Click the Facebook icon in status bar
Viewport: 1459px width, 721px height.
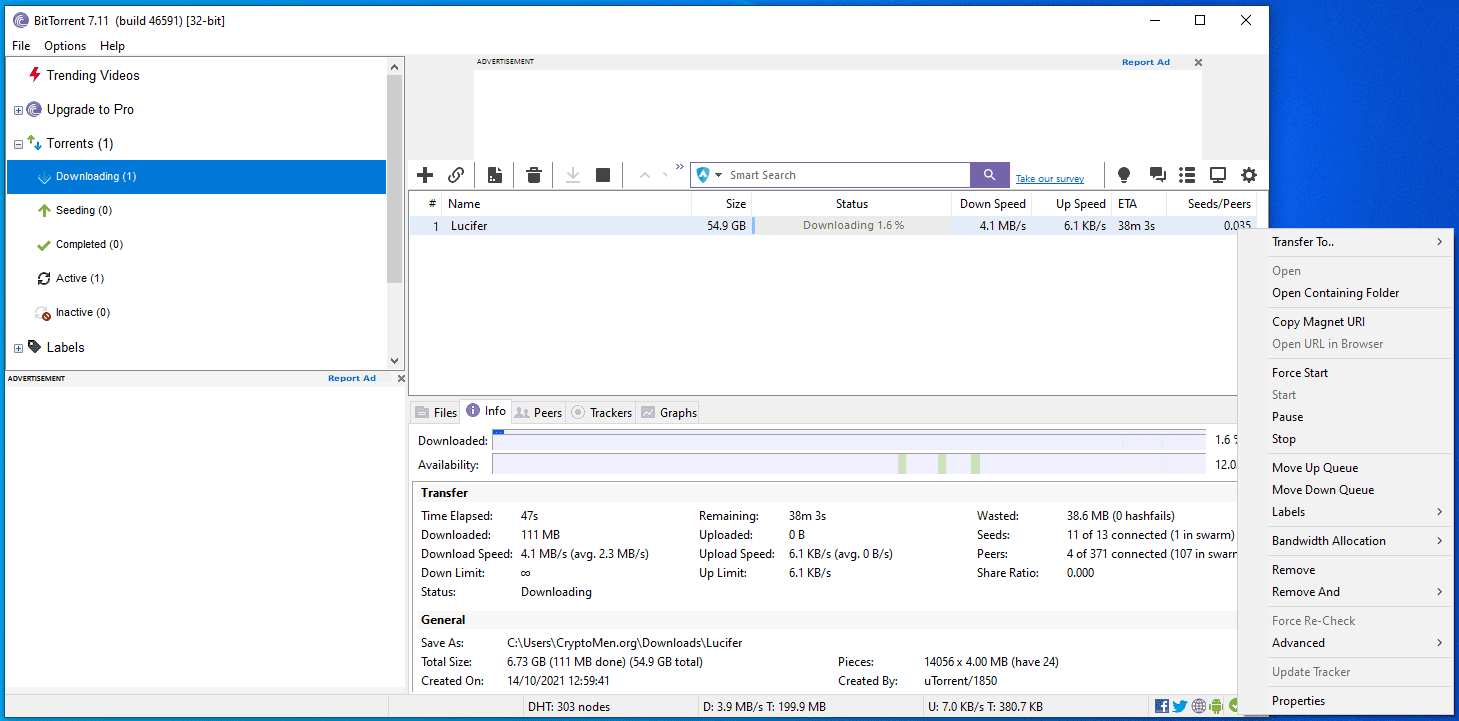pyautogui.click(x=1162, y=706)
